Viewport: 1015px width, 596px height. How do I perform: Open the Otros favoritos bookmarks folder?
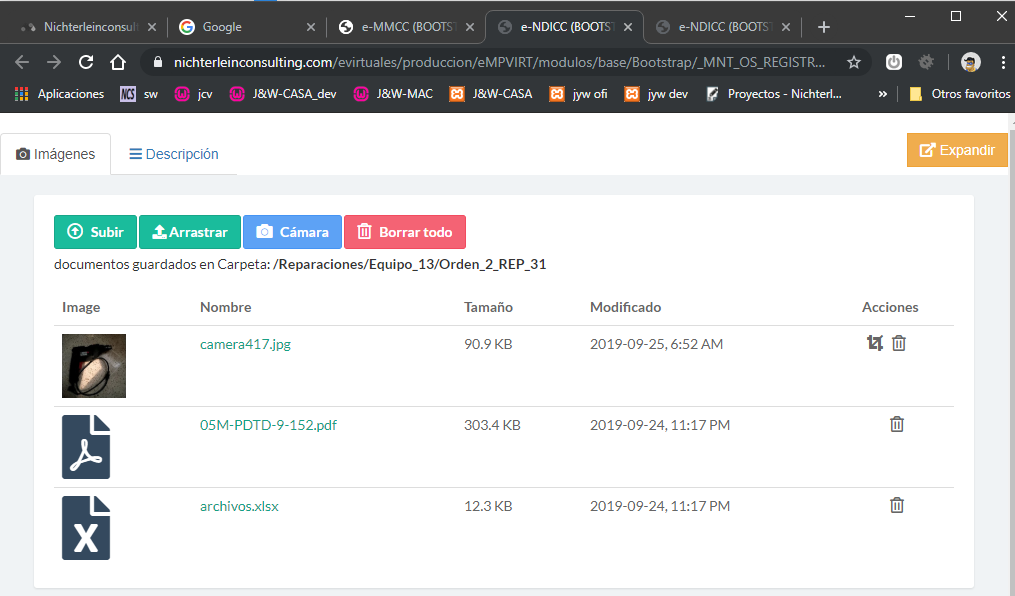pyautogui.click(x=959, y=94)
